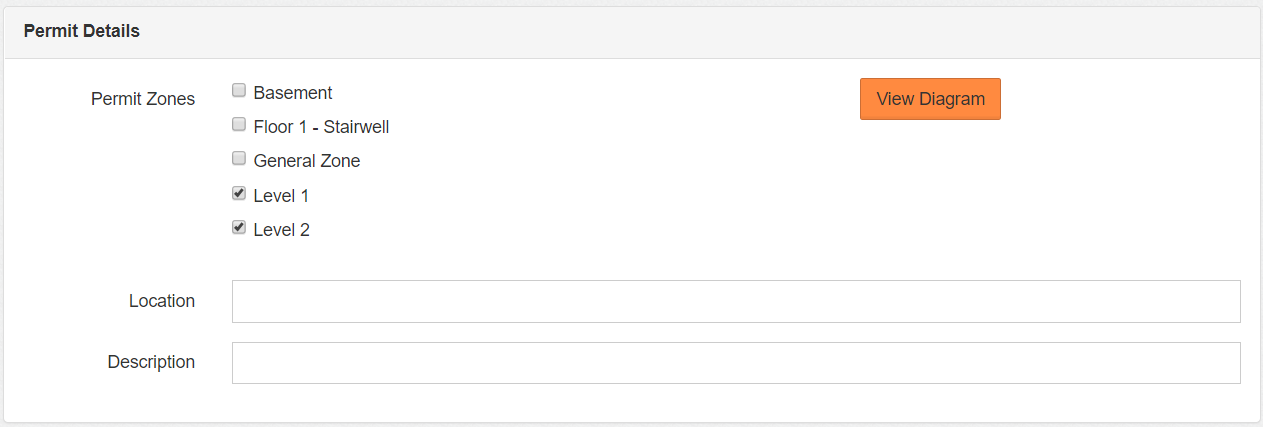Open the View Diagram button
The width and height of the screenshot is (1263, 427).
coord(930,99)
